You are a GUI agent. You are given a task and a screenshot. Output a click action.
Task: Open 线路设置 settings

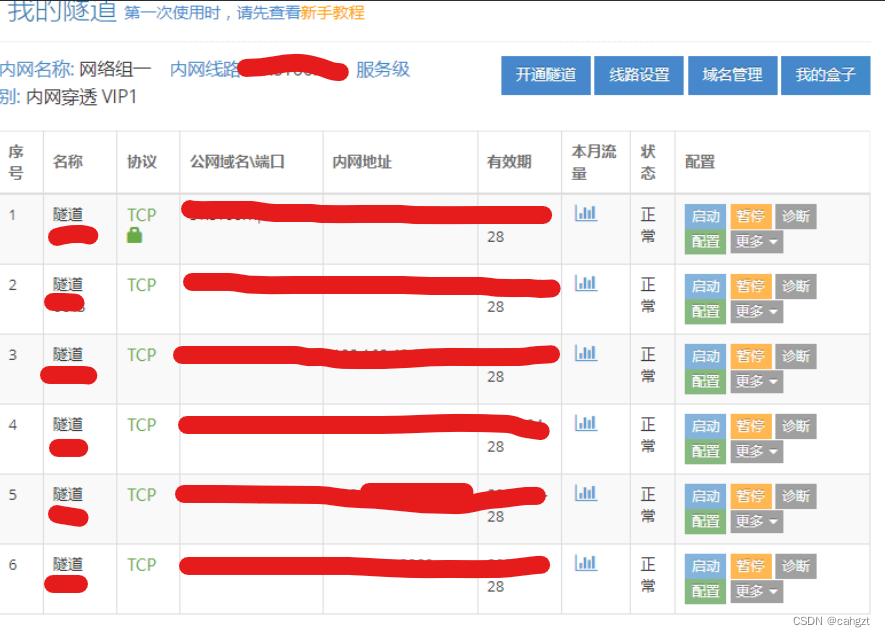point(639,75)
